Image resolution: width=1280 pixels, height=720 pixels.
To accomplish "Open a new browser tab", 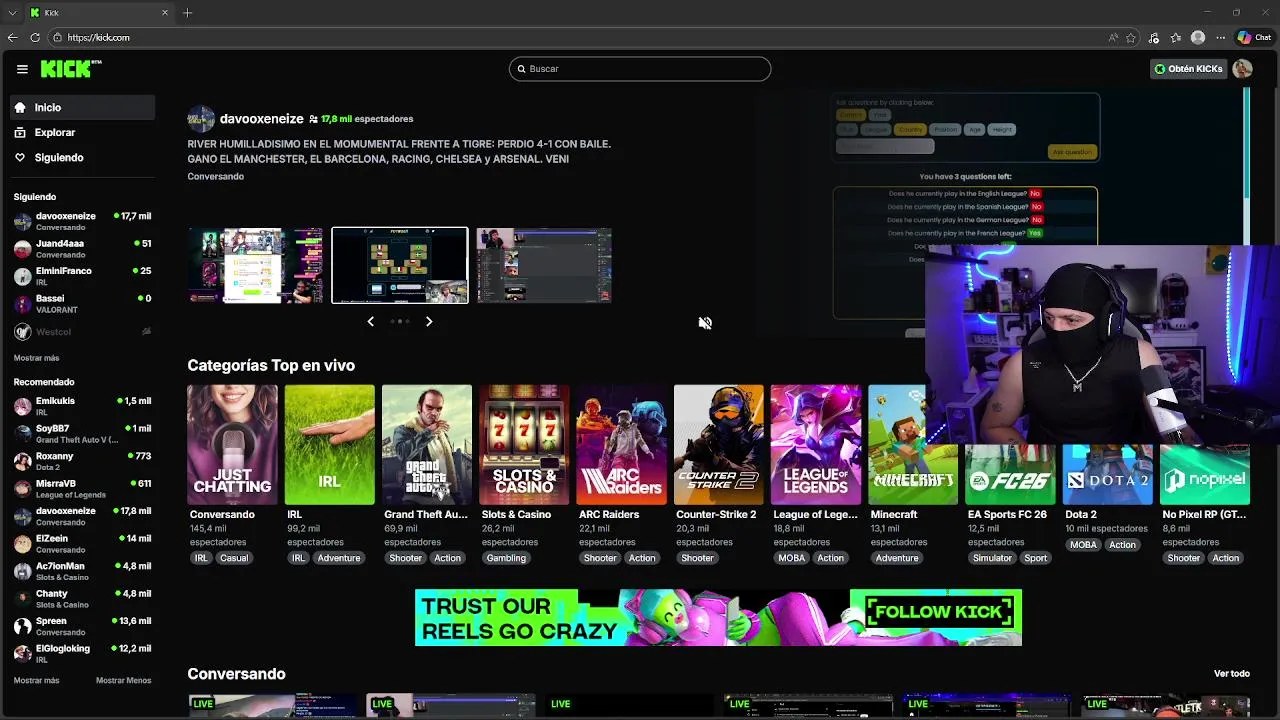I will pyautogui.click(x=187, y=13).
